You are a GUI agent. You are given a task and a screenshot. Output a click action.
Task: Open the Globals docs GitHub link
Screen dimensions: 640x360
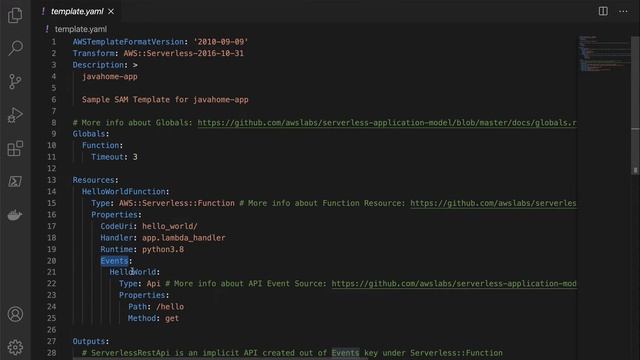[387, 122]
